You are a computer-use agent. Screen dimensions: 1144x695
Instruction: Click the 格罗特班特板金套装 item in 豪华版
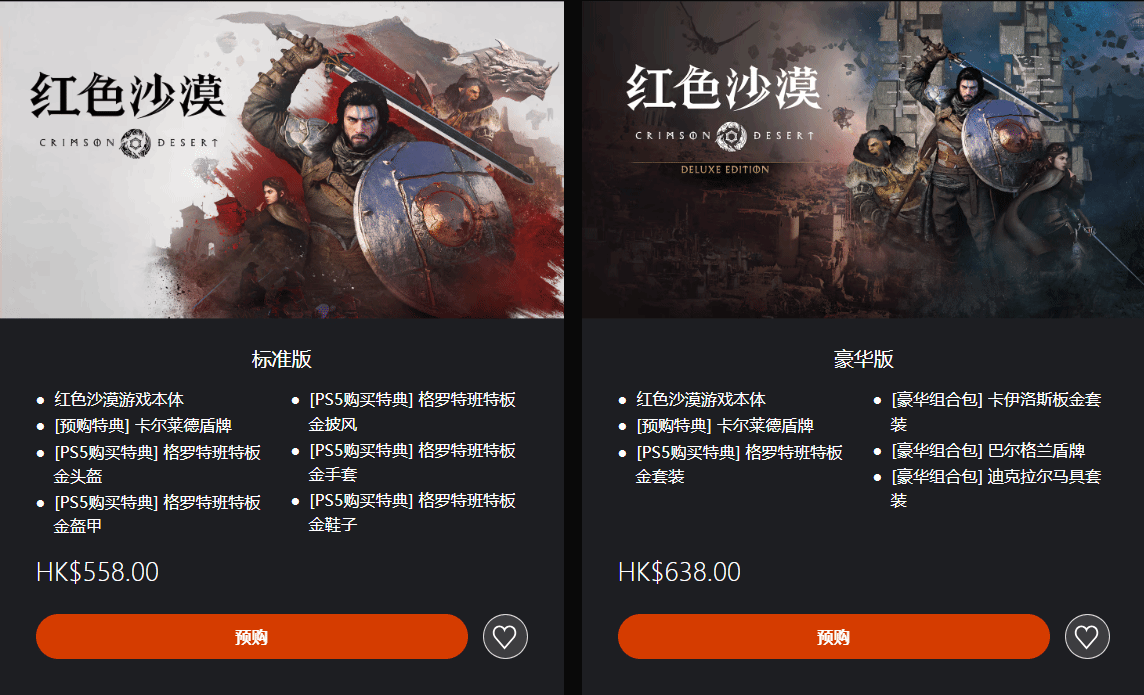pyautogui.click(x=739, y=465)
